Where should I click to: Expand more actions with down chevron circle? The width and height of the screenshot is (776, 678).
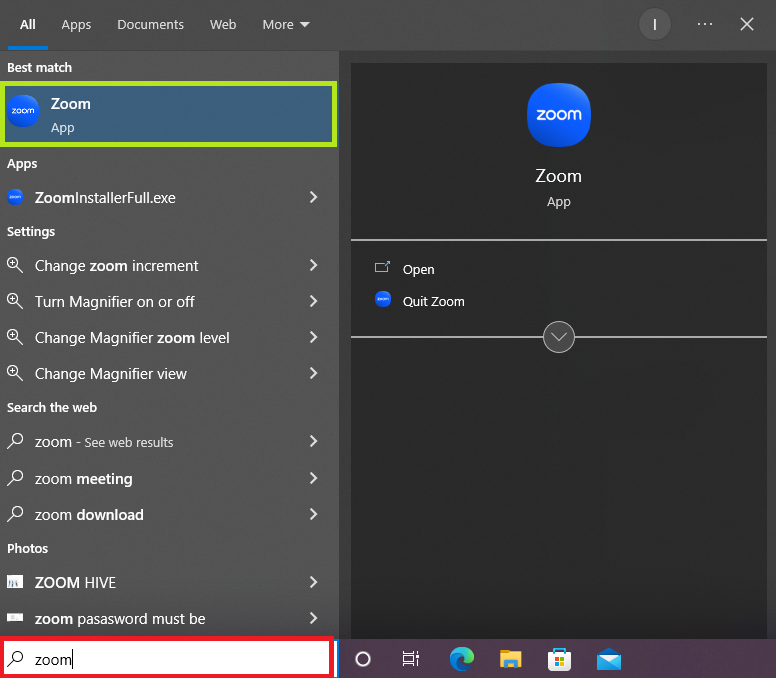[559, 337]
